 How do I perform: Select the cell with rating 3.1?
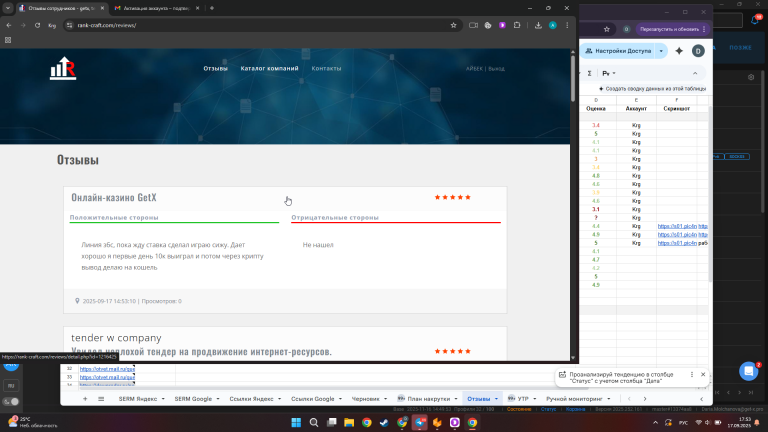pyautogui.click(x=596, y=209)
